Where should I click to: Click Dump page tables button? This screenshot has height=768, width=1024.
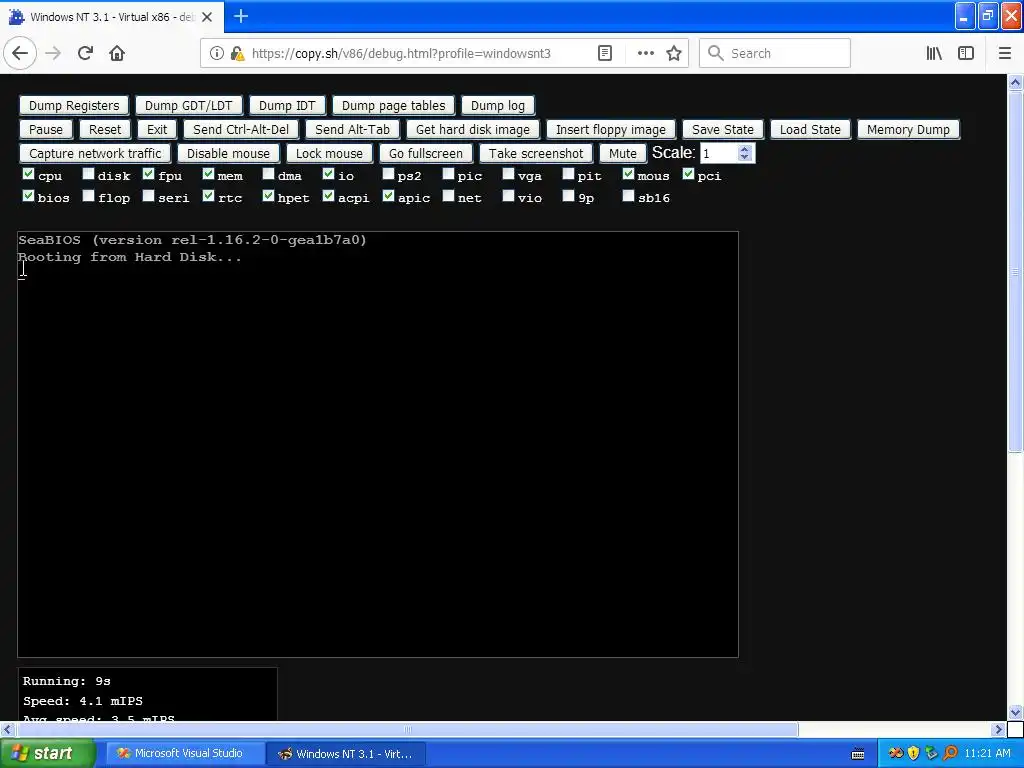tap(393, 106)
